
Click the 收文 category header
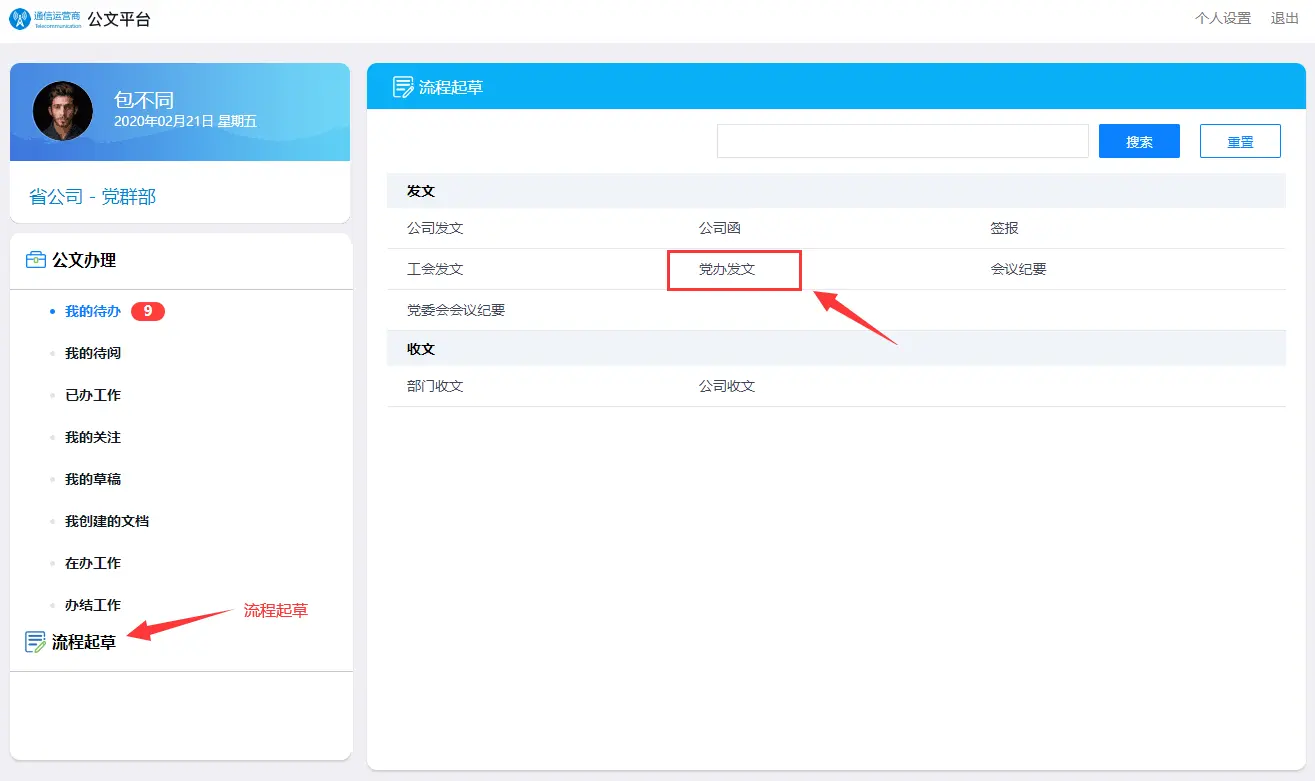(x=421, y=349)
